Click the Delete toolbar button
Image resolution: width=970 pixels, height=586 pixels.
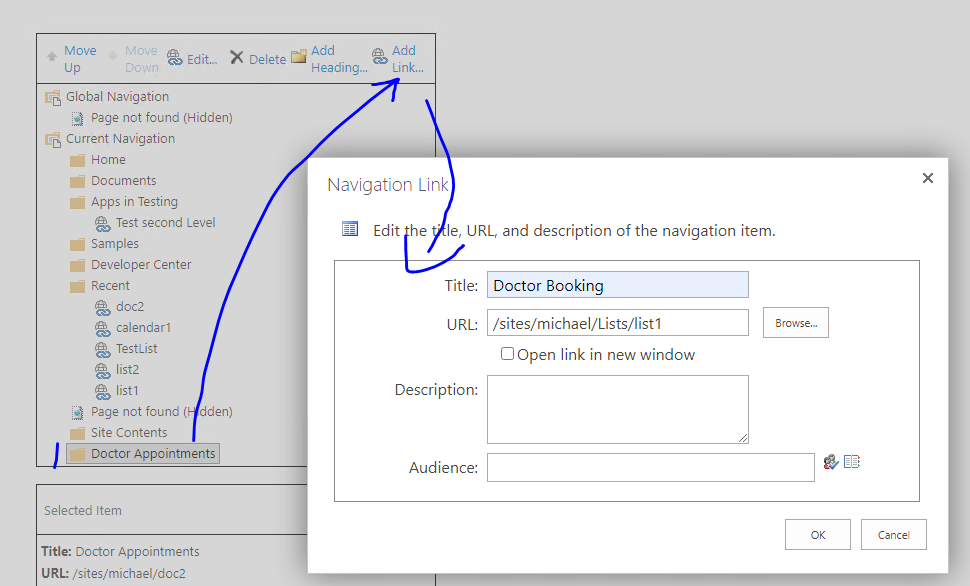[x=258, y=59]
